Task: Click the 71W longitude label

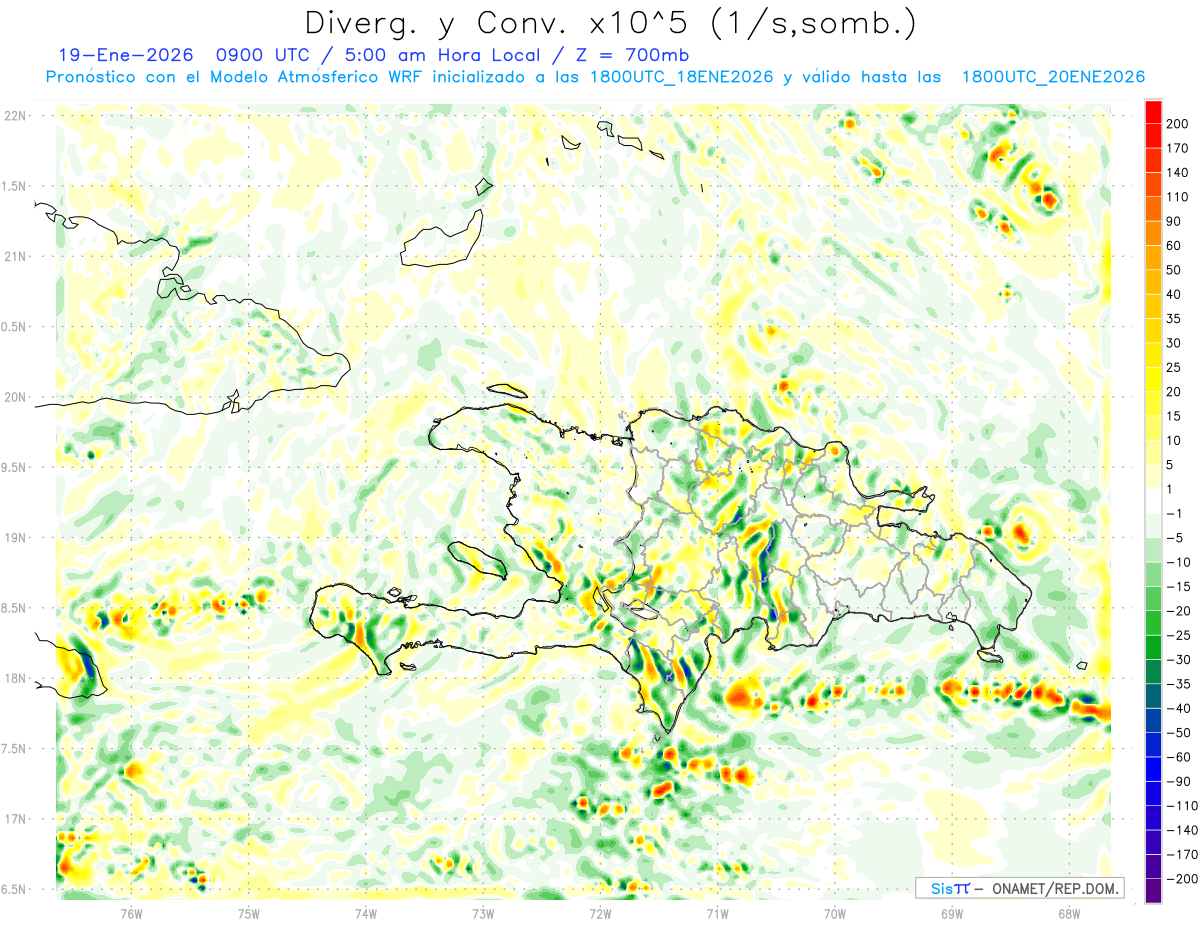Action: [717, 912]
